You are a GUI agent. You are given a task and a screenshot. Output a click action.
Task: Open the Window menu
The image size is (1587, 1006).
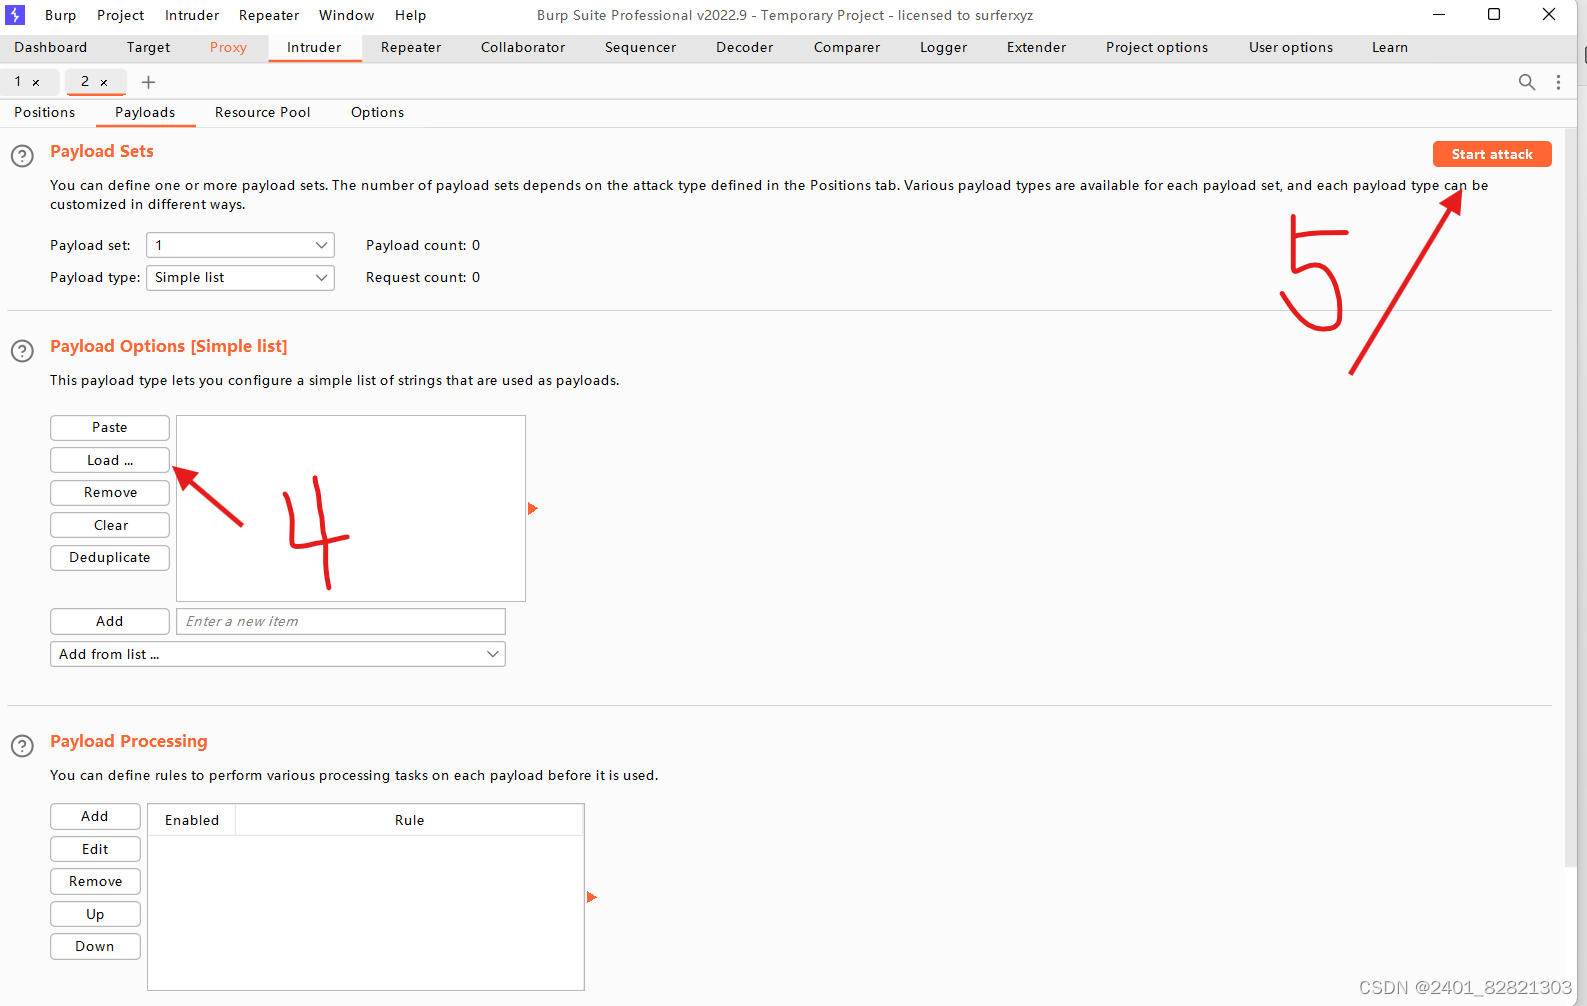pyautogui.click(x=346, y=15)
